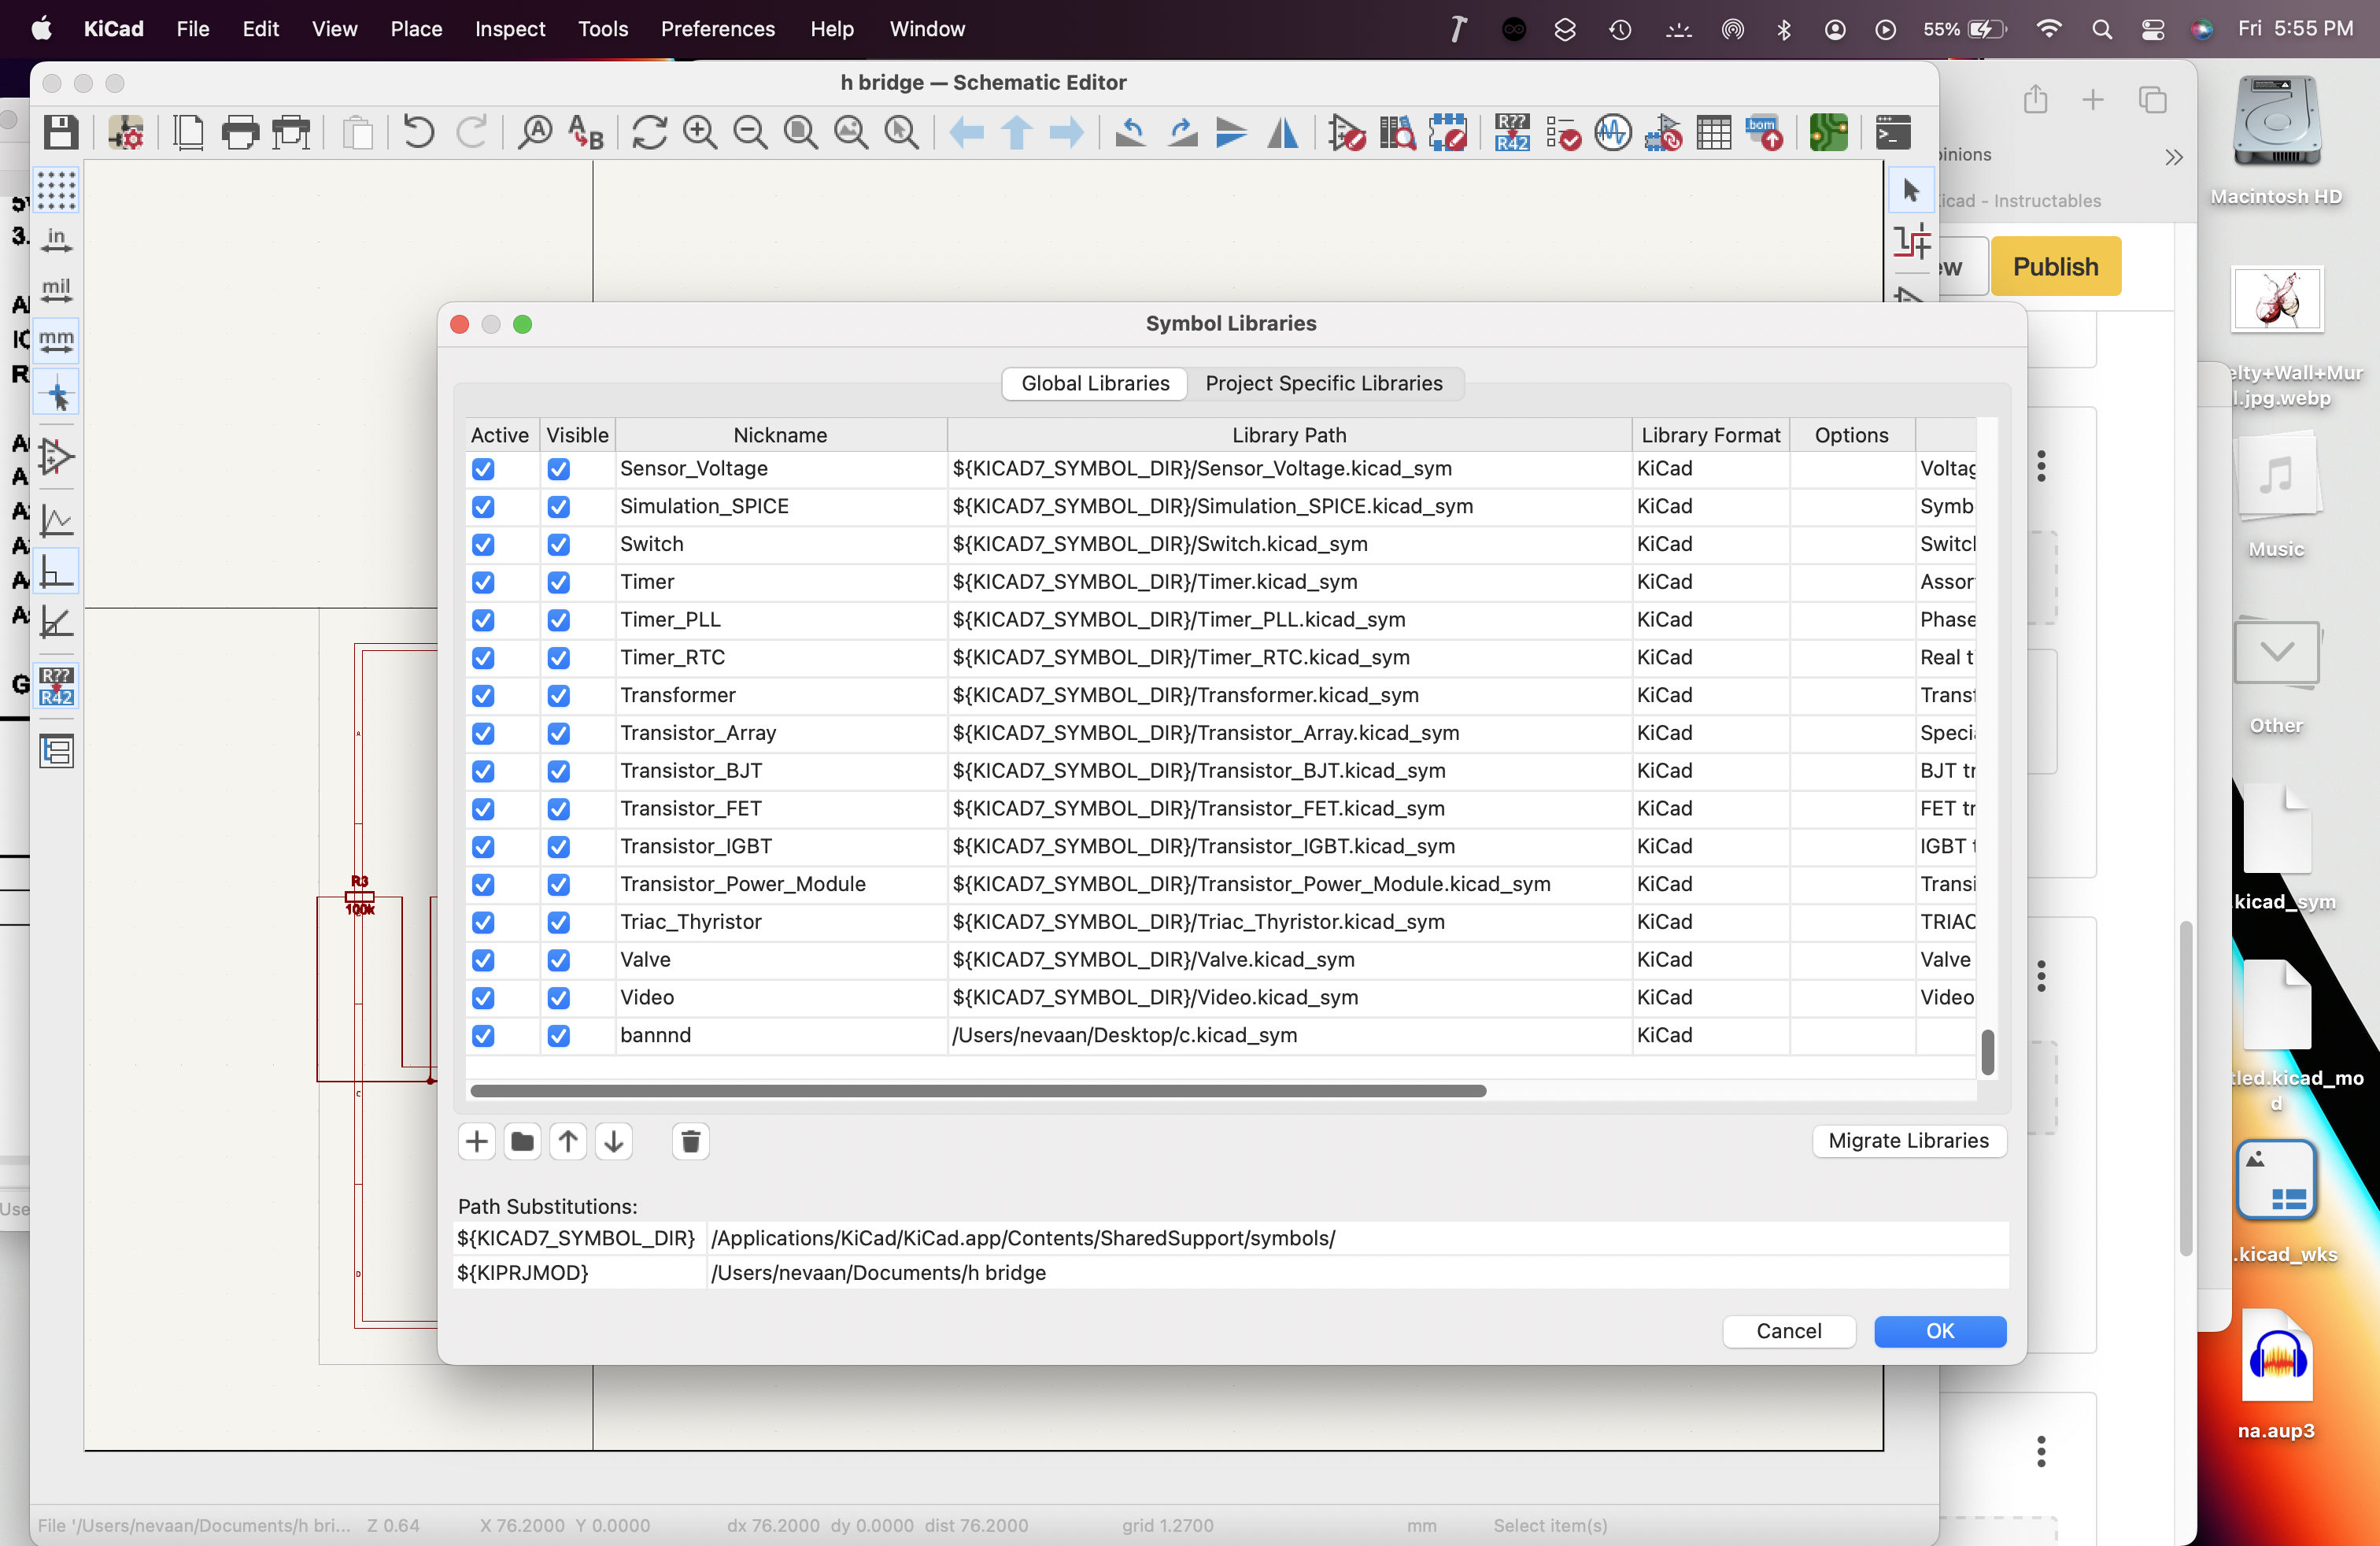The width and height of the screenshot is (2380, 1546).
Task: Click the Zoom In icon
Action: coord(700,132)
